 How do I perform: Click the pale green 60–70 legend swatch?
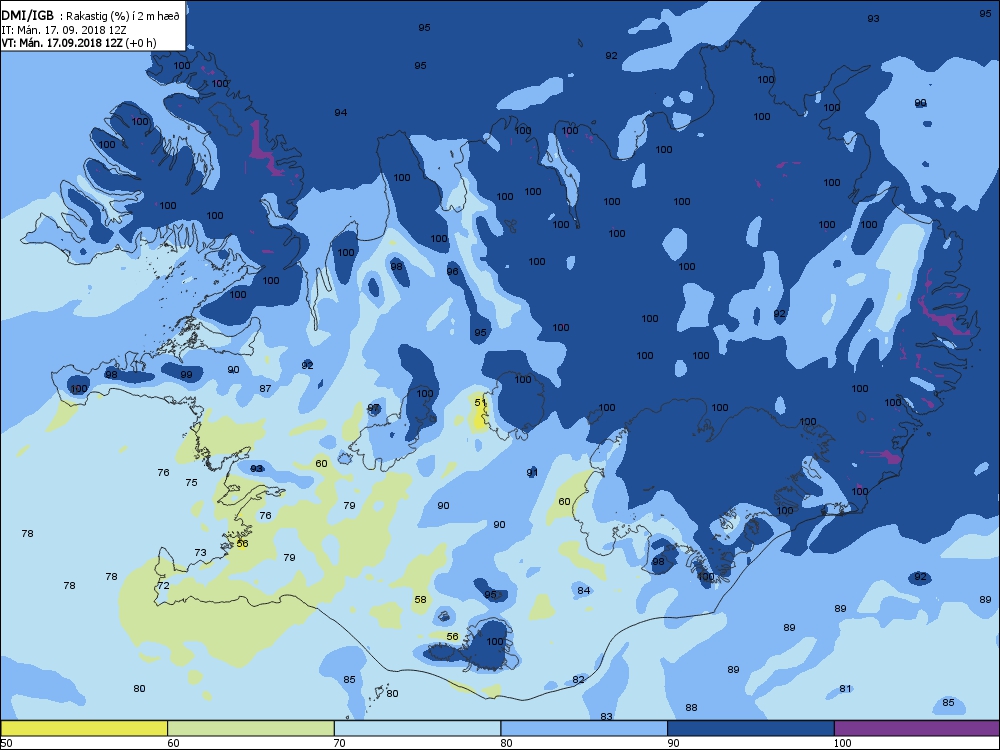(x=251, y=728)
